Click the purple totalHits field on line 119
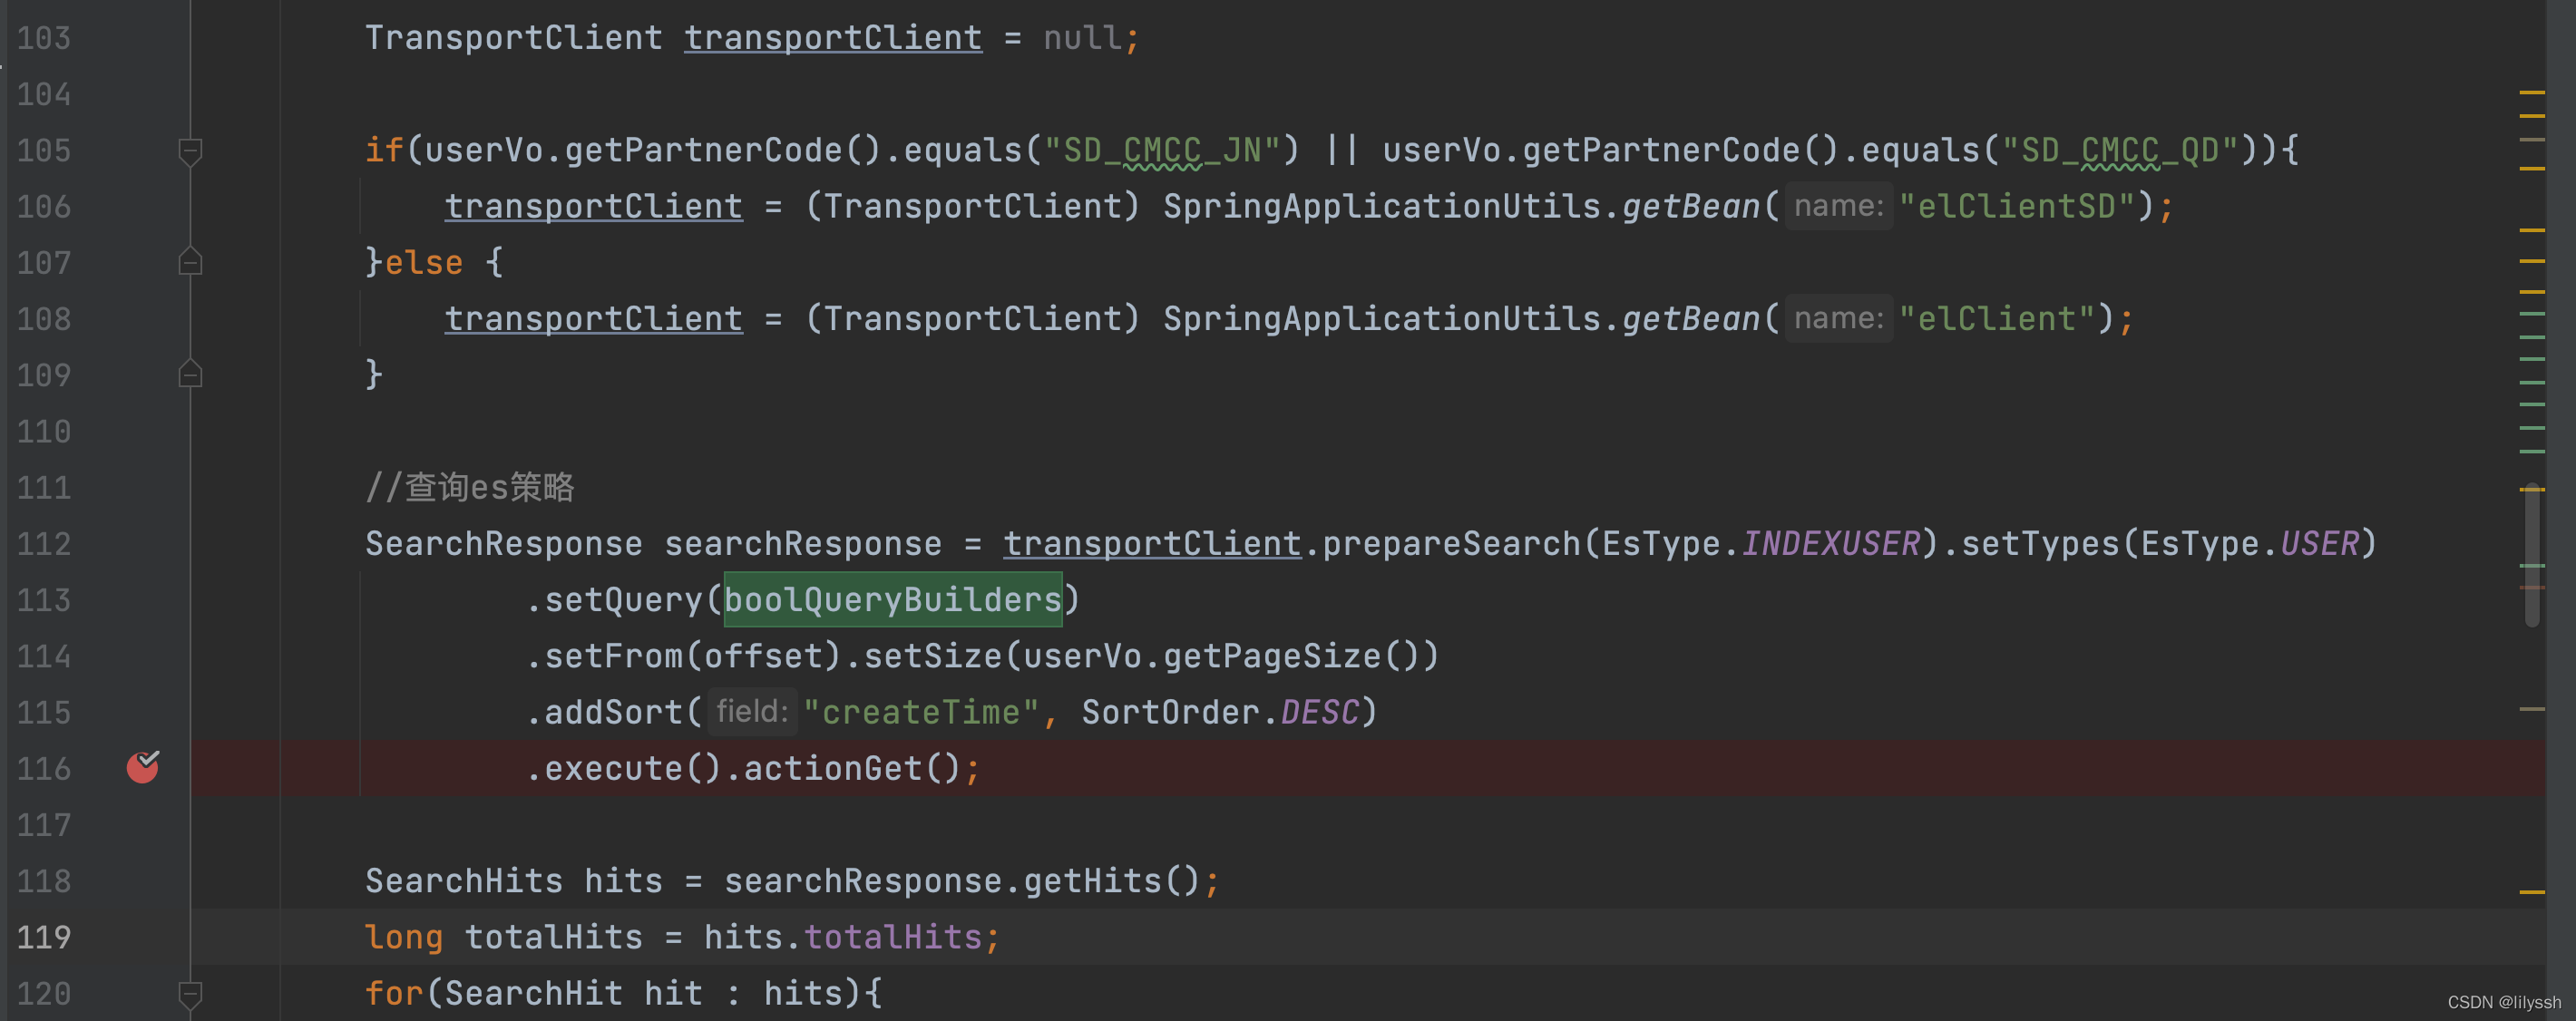Image resolution: width=2576 pixels, height=1021 pixels. (x=893, y=937)
